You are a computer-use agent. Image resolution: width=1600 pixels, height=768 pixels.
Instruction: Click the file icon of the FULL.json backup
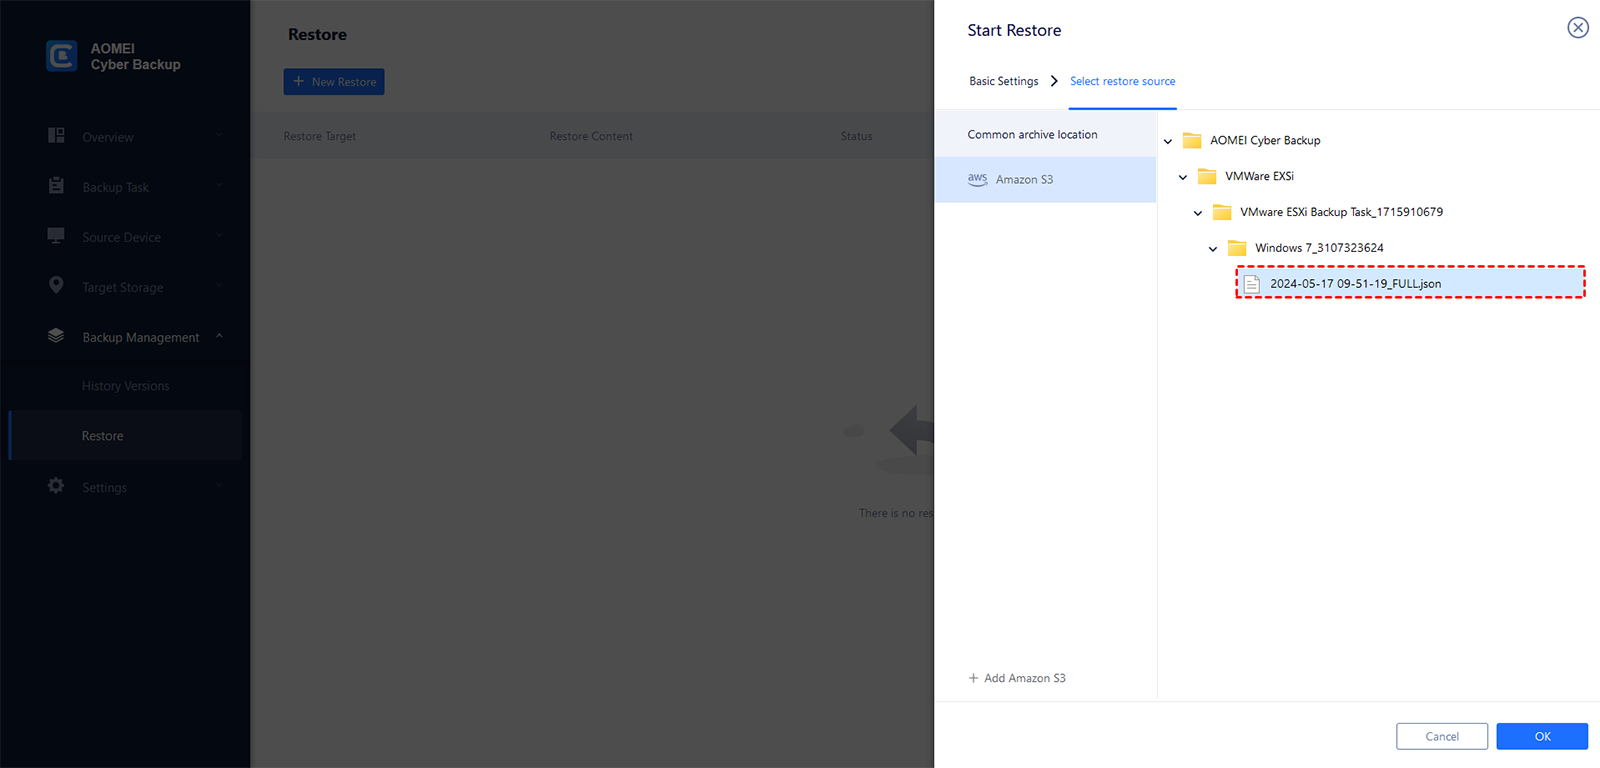pos(1252,284)
